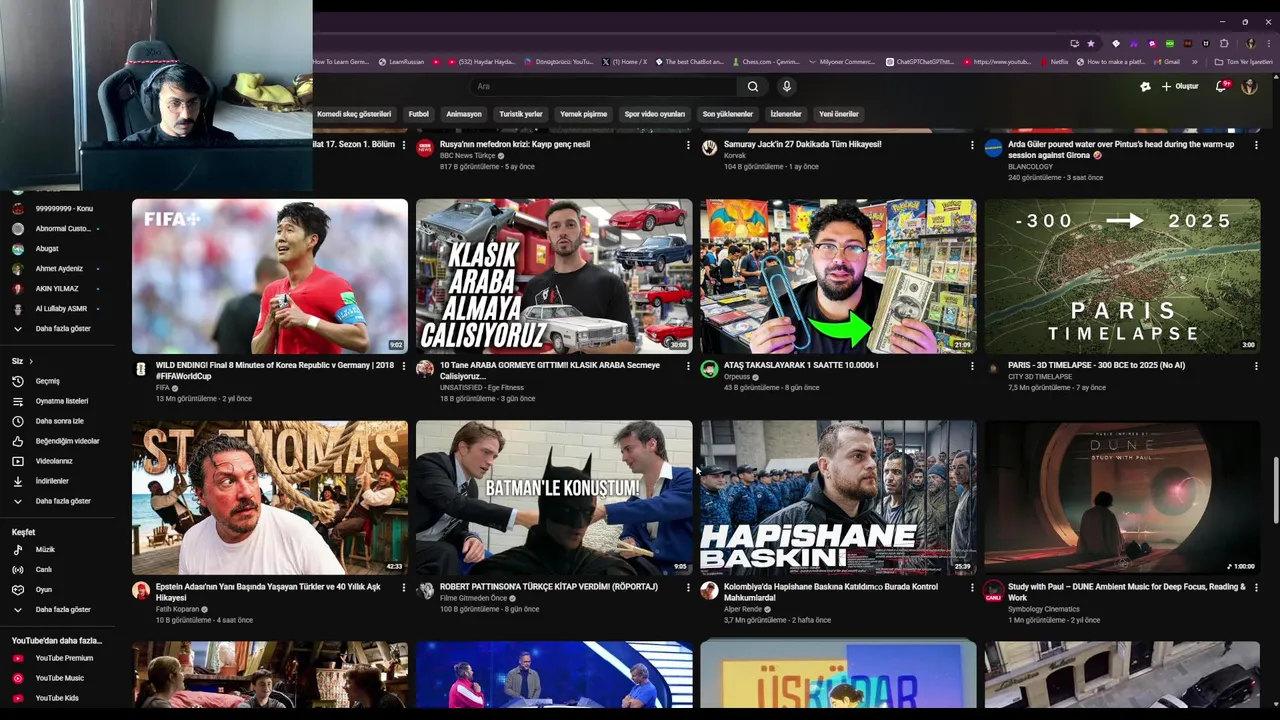Screen dimensions: 1280x720
Task: Open AKIN YILMAZ subscription channel
Action: coord(57,289)
